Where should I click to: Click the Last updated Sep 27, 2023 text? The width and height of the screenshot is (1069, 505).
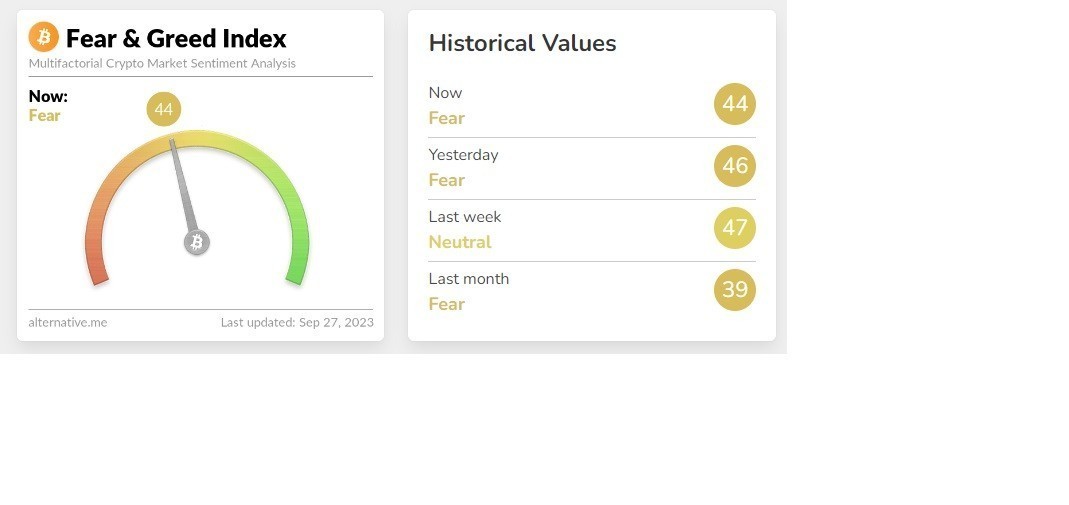click(297, 322)
